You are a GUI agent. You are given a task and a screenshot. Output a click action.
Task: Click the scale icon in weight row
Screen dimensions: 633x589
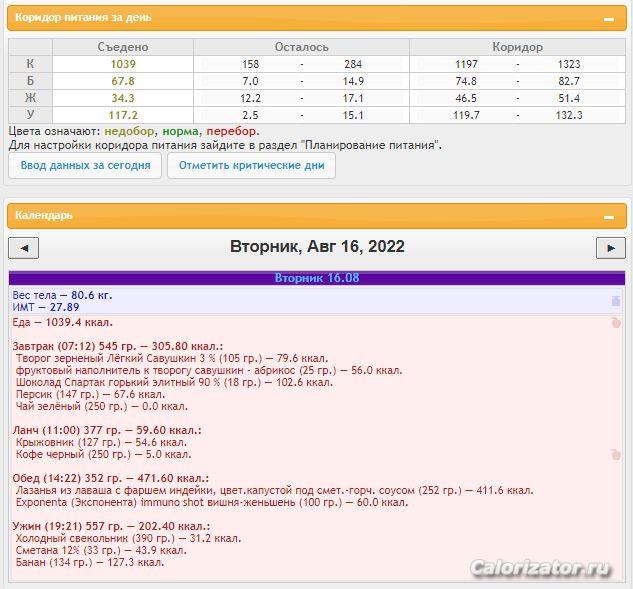[615, 301]
